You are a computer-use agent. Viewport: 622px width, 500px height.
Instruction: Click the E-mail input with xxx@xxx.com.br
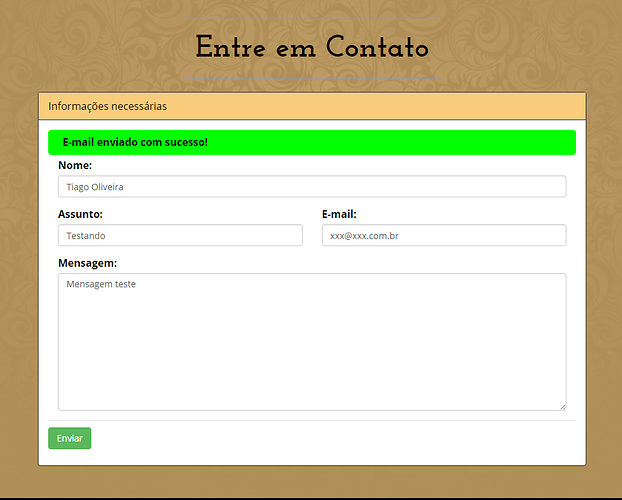point(444,235)
